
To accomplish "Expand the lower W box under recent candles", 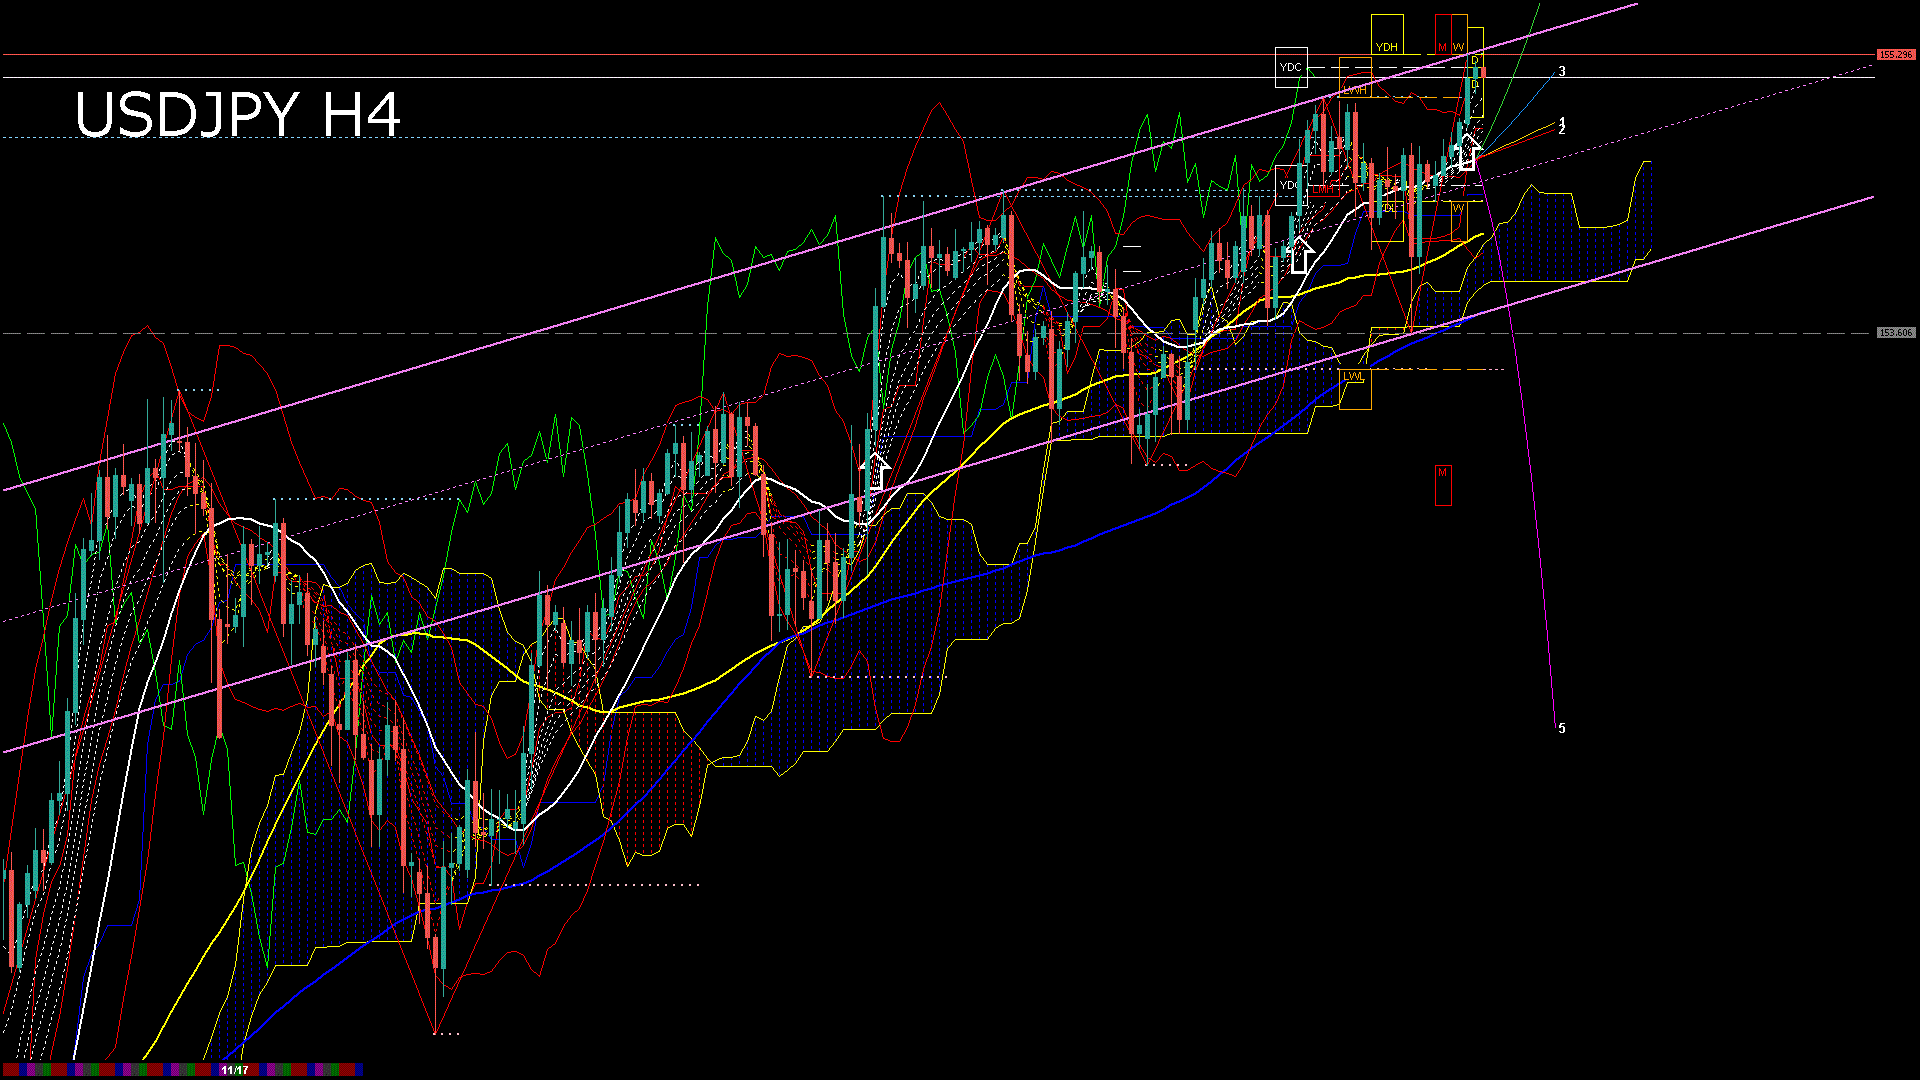I will (1460, 208).
